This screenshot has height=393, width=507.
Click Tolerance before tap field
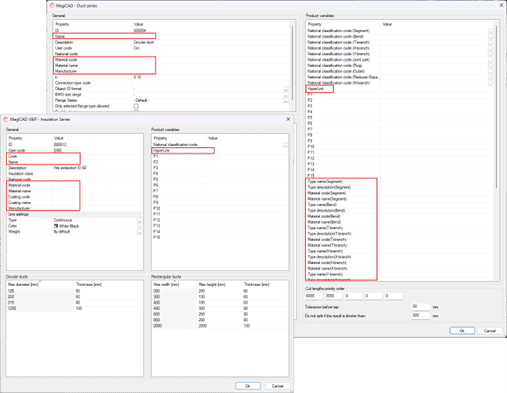(x=420, y=307)
